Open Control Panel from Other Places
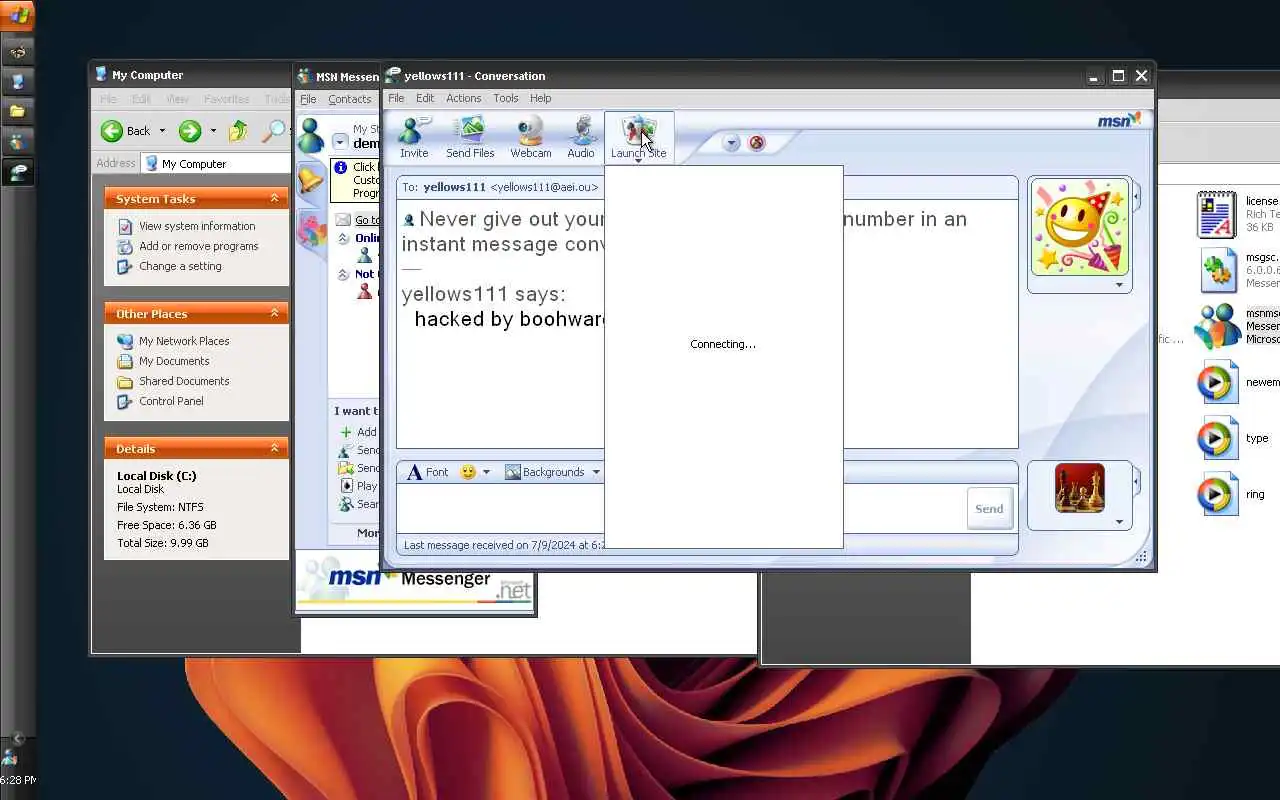The width and height of the screenshot is (1280, 800). coord(171,401)
